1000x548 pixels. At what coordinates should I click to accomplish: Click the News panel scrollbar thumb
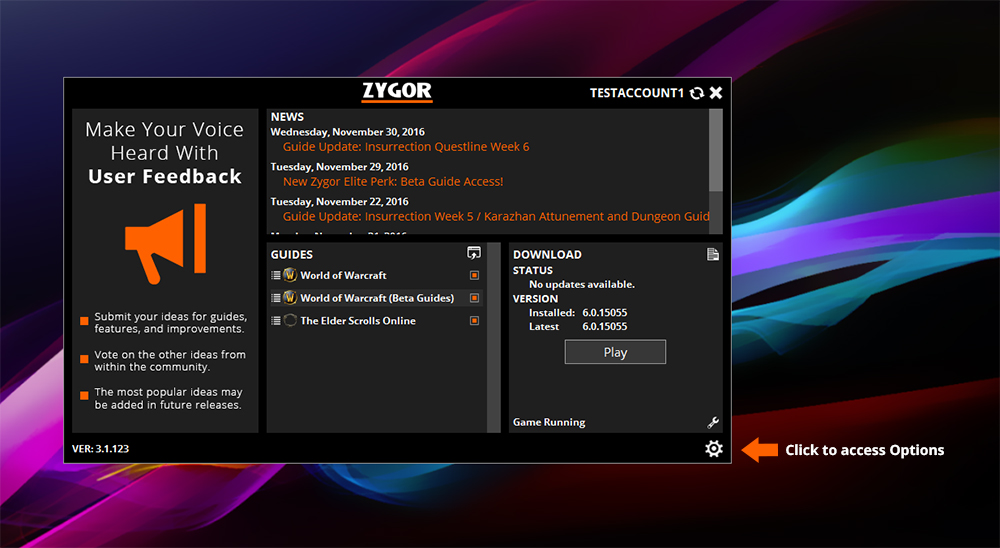click(716, 150)
